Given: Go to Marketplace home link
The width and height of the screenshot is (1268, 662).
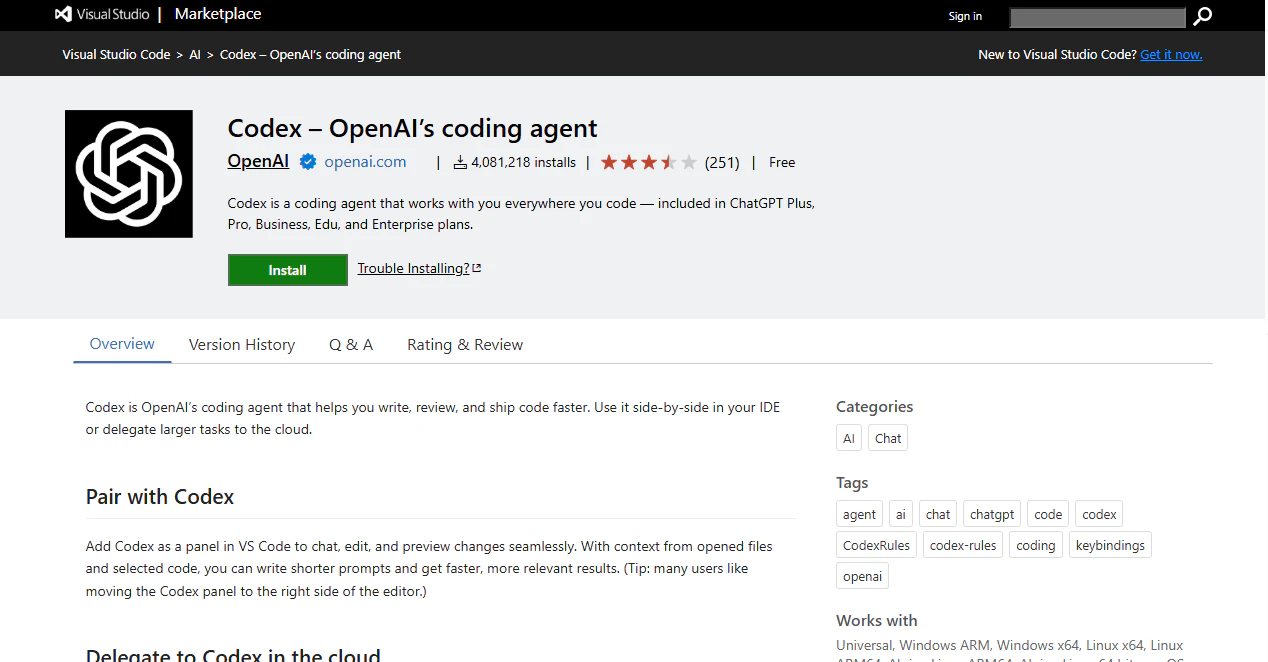Looking at the screenshot, I should tap(218, 14).
